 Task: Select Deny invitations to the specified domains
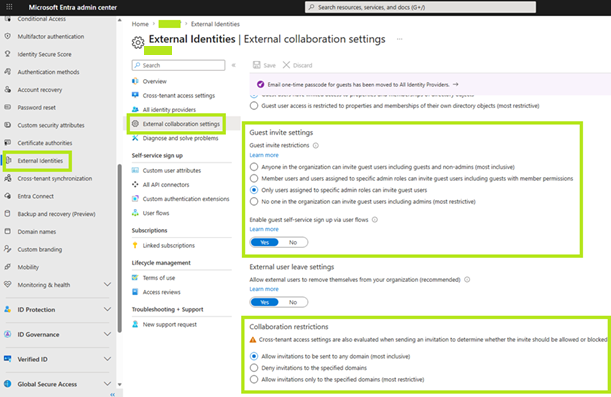click(x=254, y=368)
